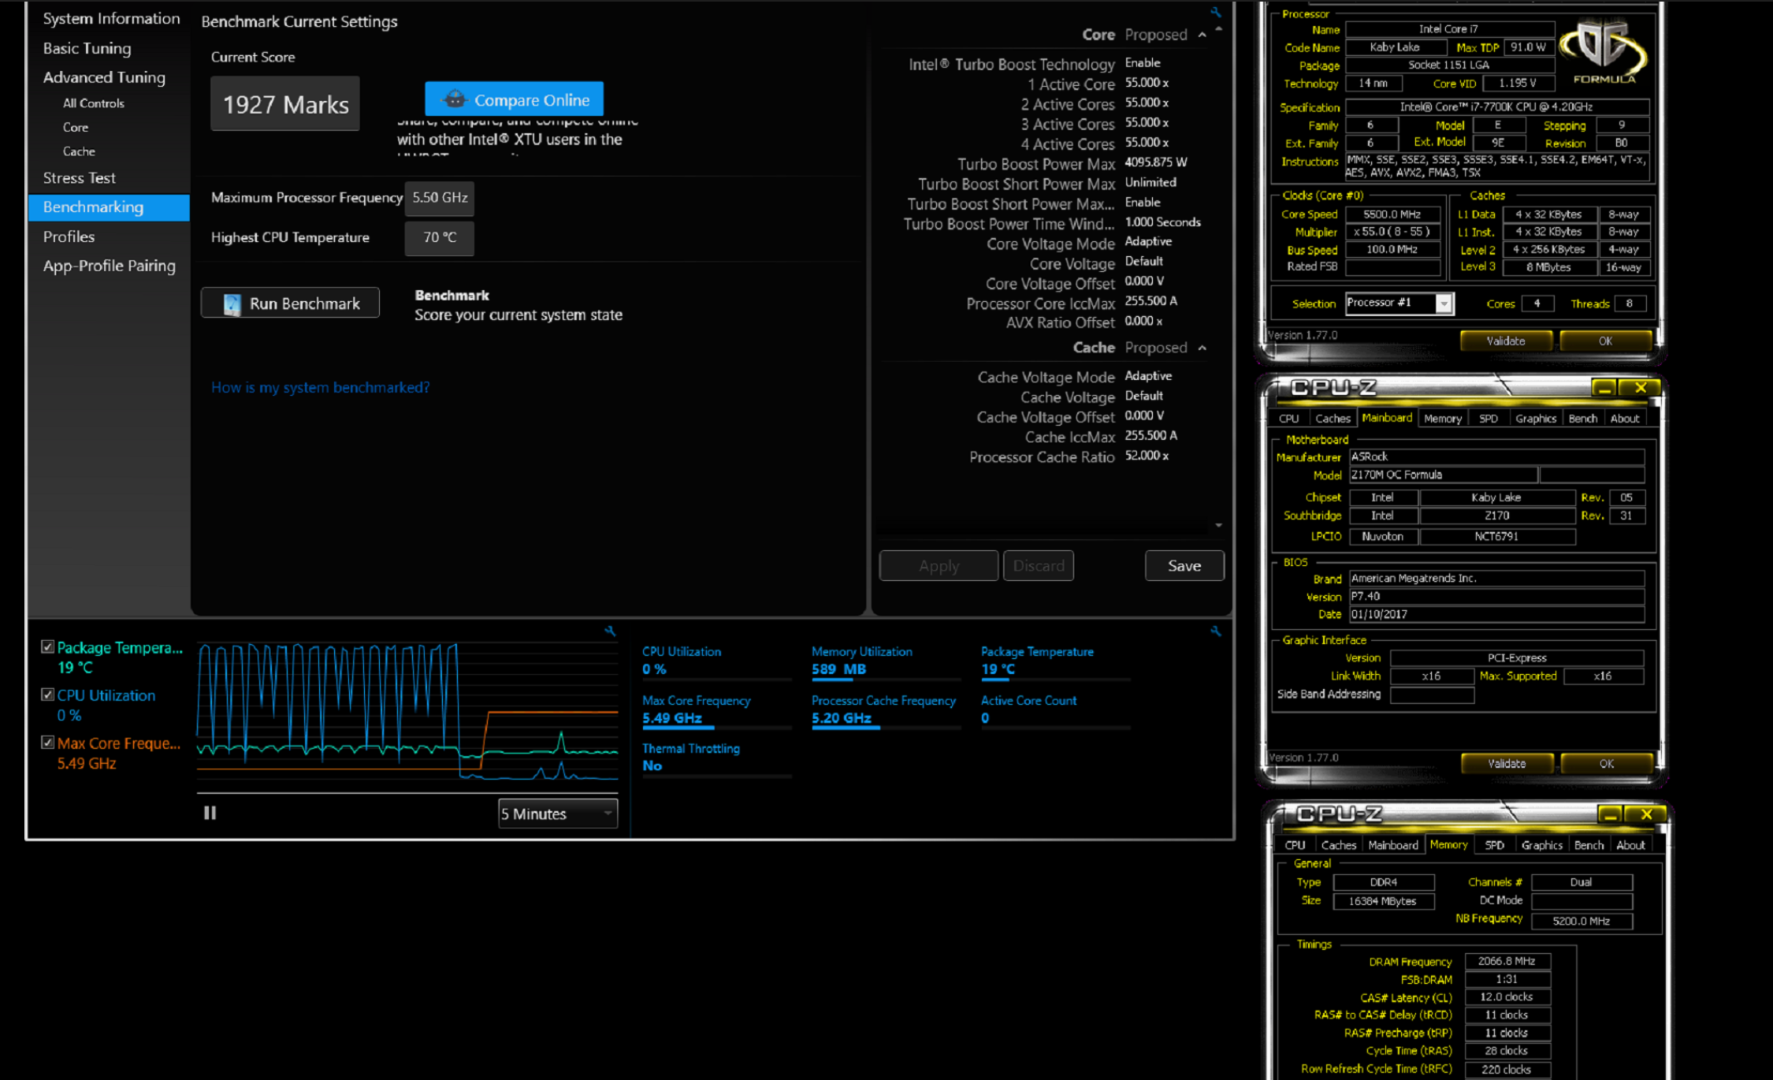Click wrench icon above monitoring graph
This screenshot has height=1080, width=1773.
pyautogui.click(x=610, y=631)
